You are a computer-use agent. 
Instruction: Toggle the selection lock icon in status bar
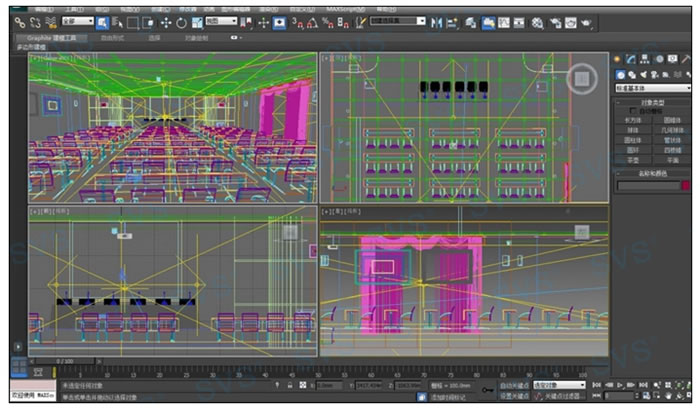coord(290,384)
